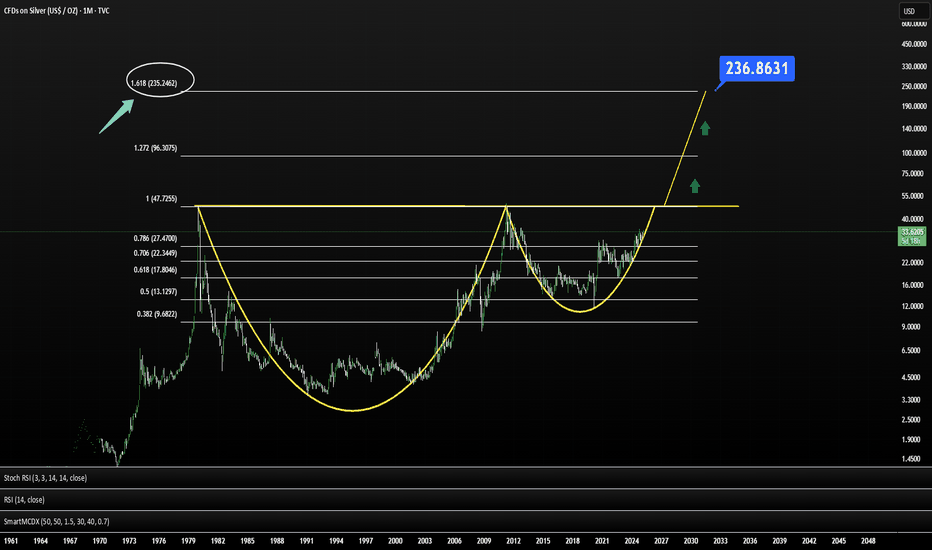Viewport: 932px width, 550px height.
Task: Select the blue 236.8631 price callout
Action: [757, 68]
